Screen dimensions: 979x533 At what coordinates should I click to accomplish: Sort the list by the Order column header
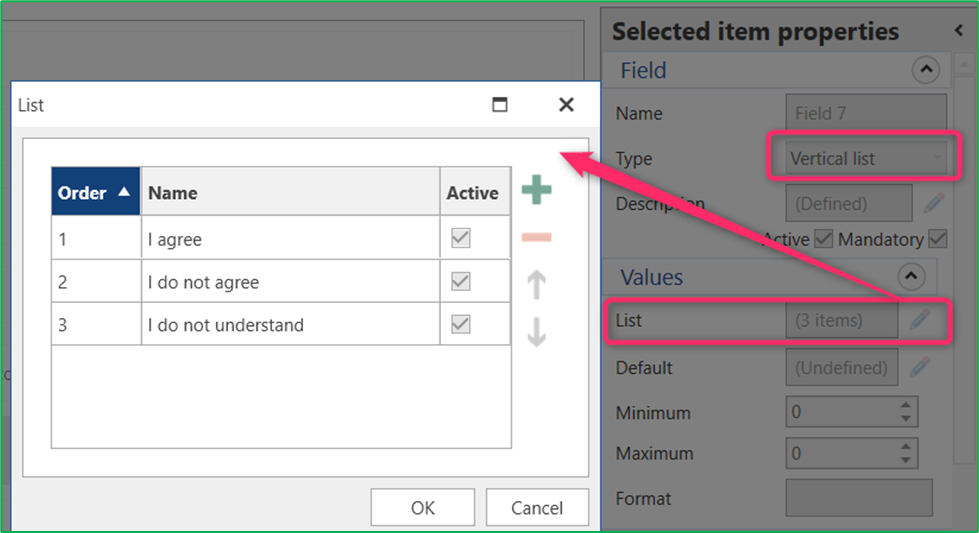[96, 192]
